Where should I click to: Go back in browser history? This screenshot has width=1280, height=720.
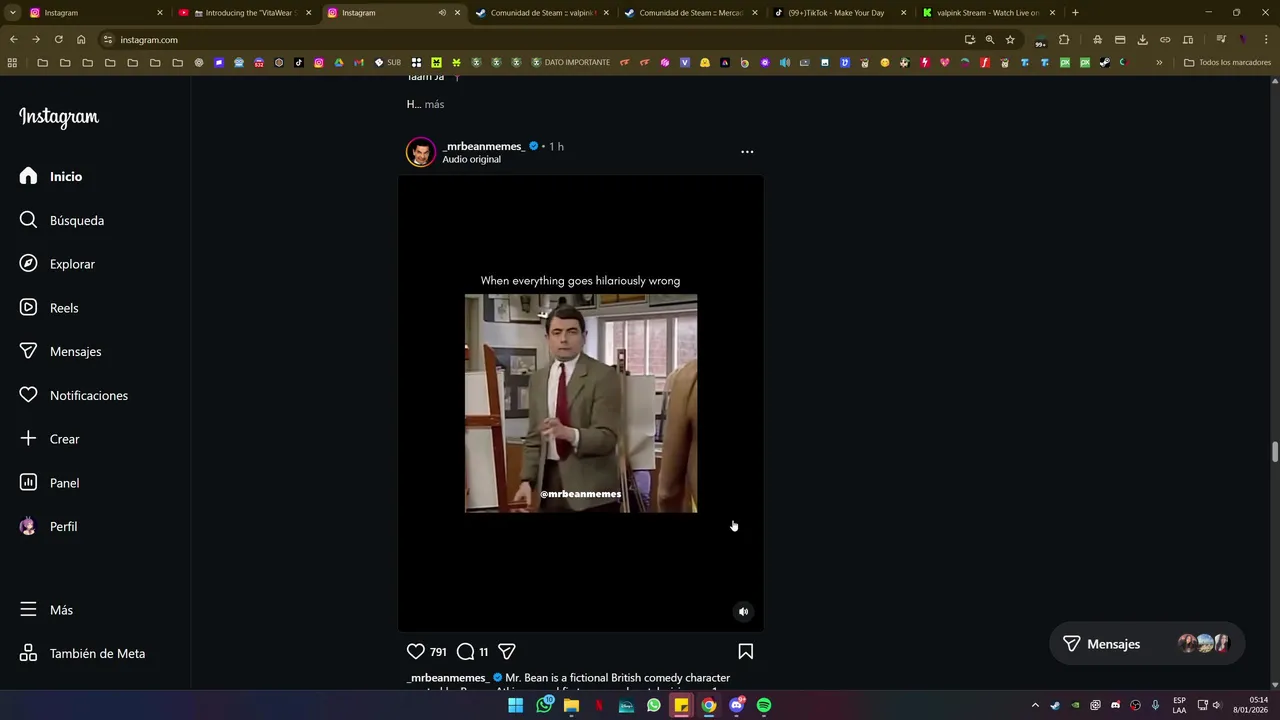(13, 40)
